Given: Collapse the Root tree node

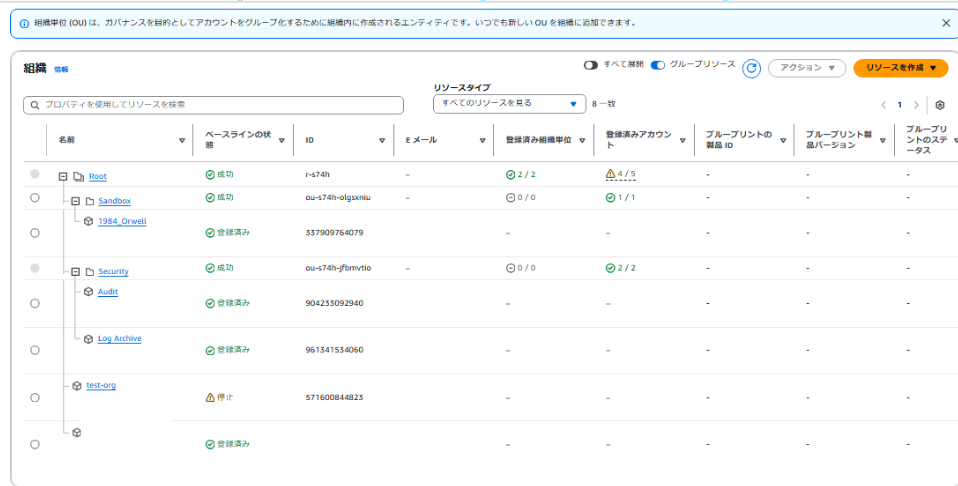Looking at the screenshot, I should pyautogui.click(x=63, y=176).
